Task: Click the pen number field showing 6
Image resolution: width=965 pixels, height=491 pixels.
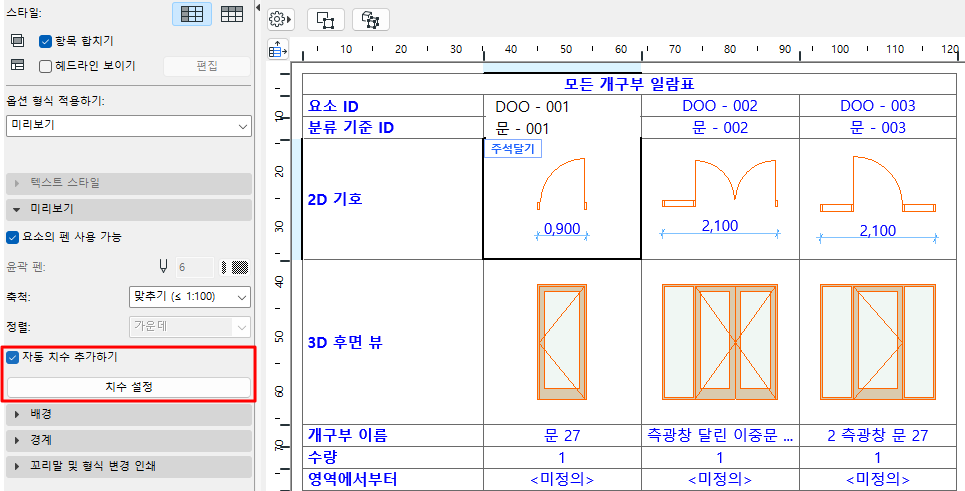Action: [x=194, y=267]
